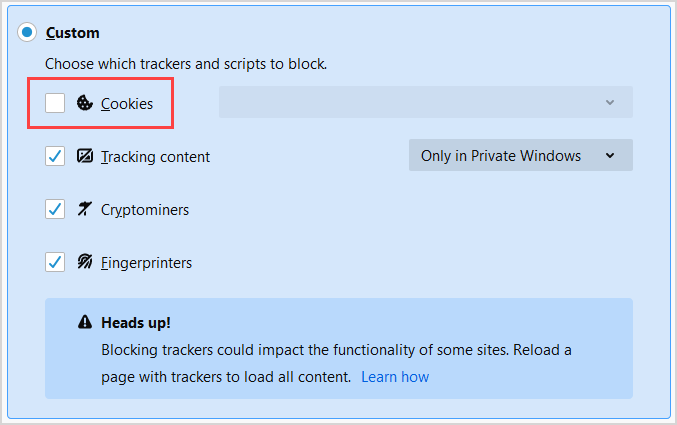Click the Fingerprinters fingerprint icon
This screenshot has height=425, width=677.
[x=85, y=262]
